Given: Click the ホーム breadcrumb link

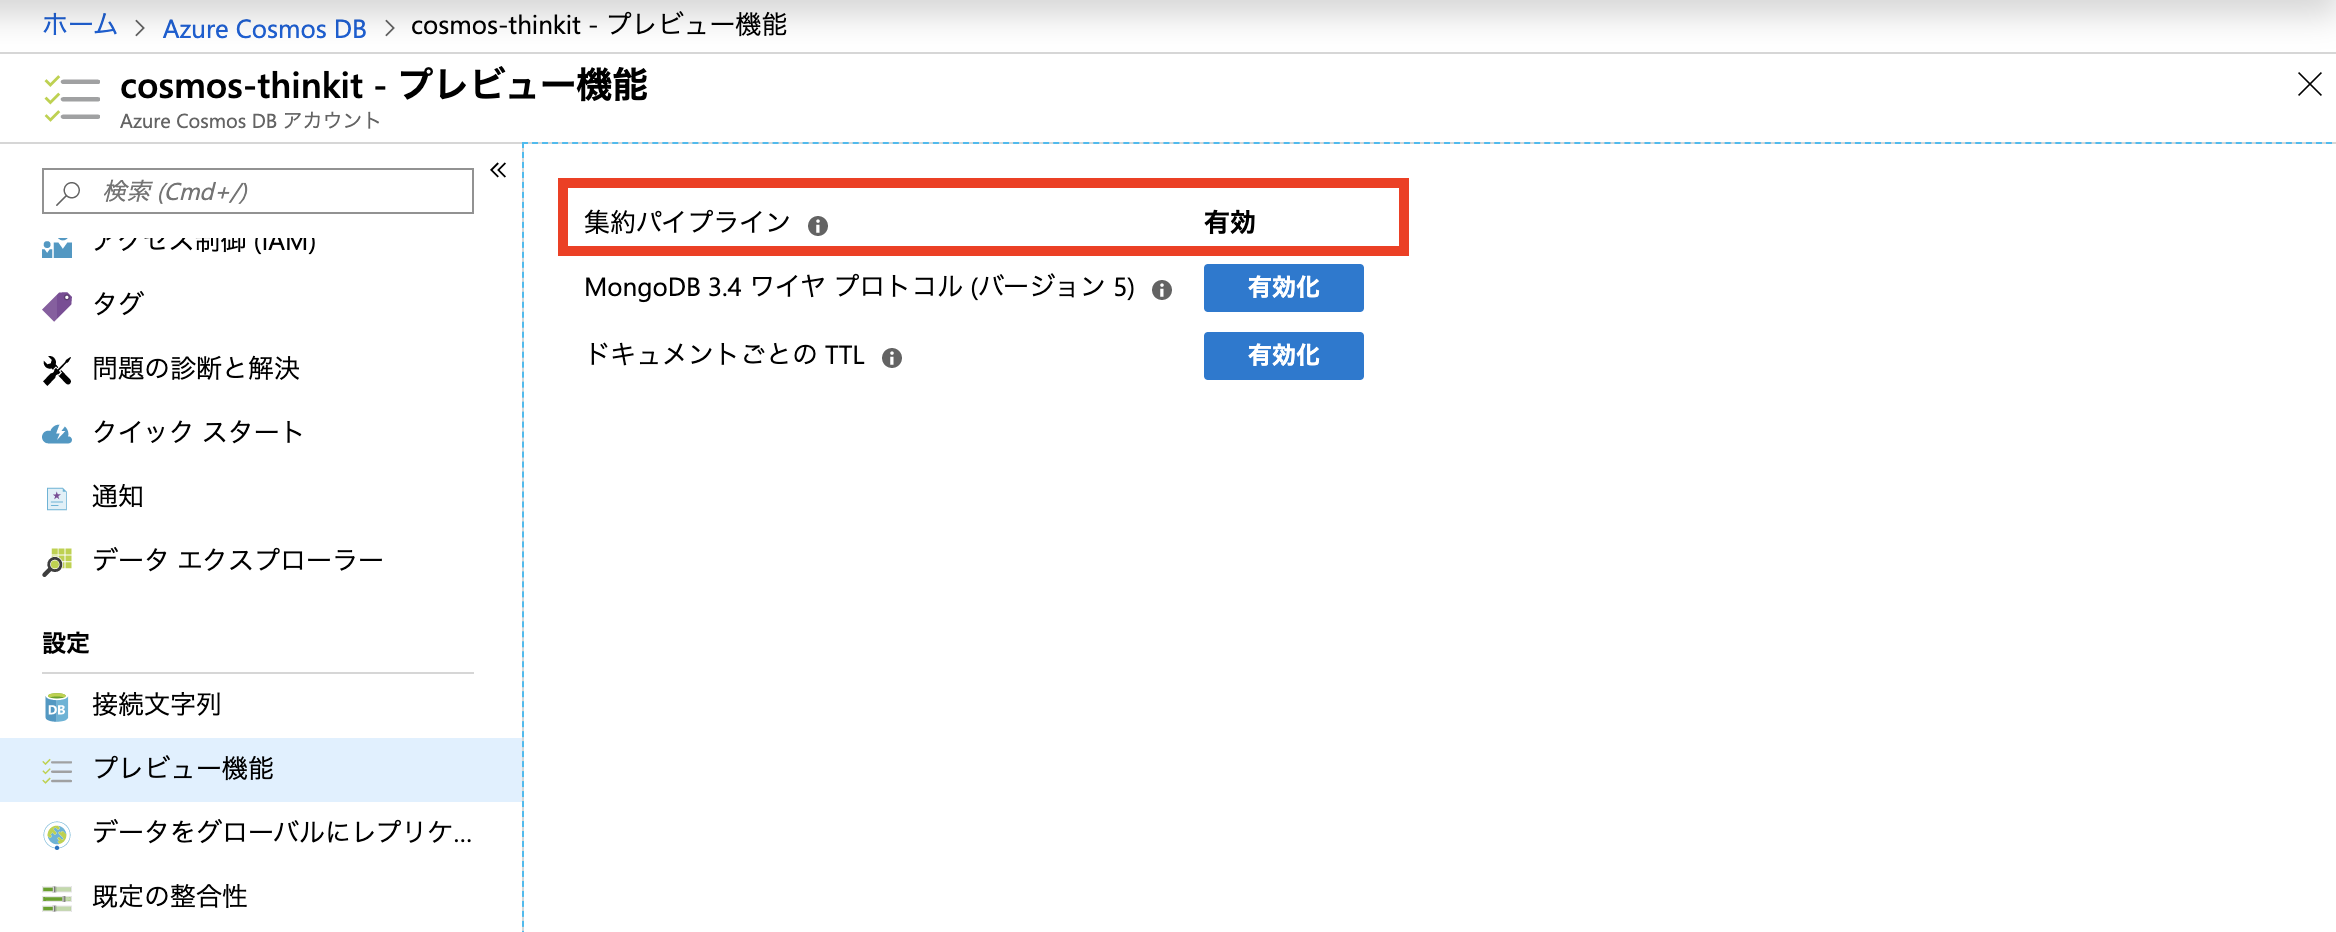Looking at the screenshot, I should pyautogui.click(x=79, y=25).
